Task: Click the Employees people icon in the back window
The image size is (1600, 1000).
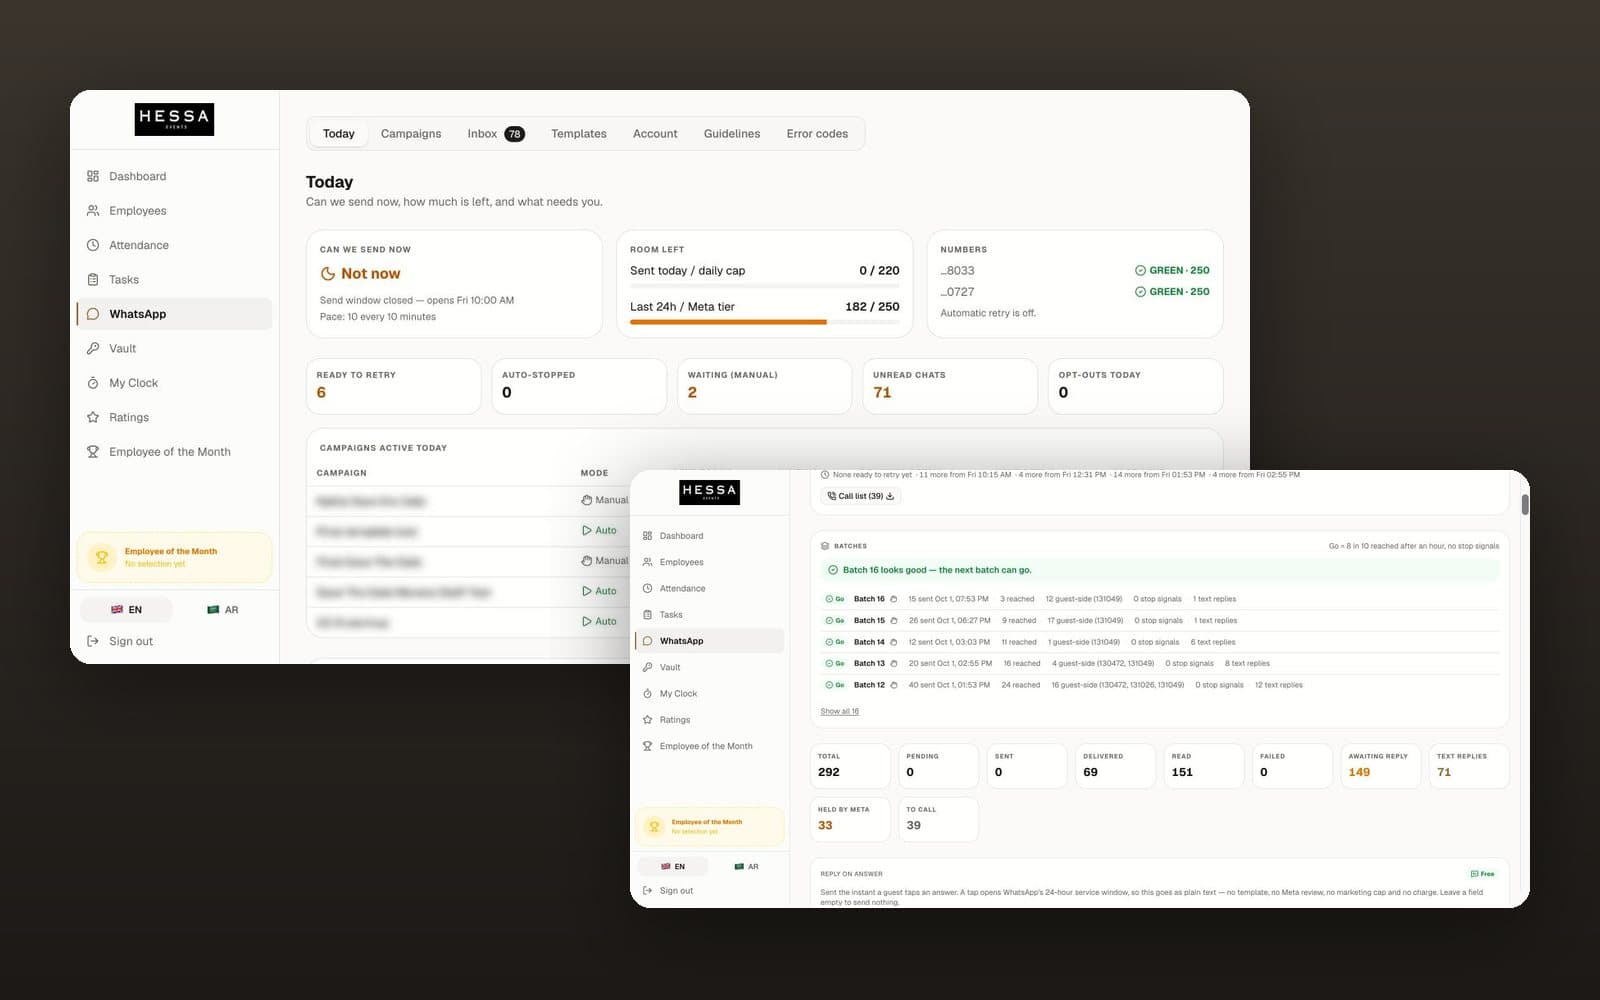Action: coord(93,211)
